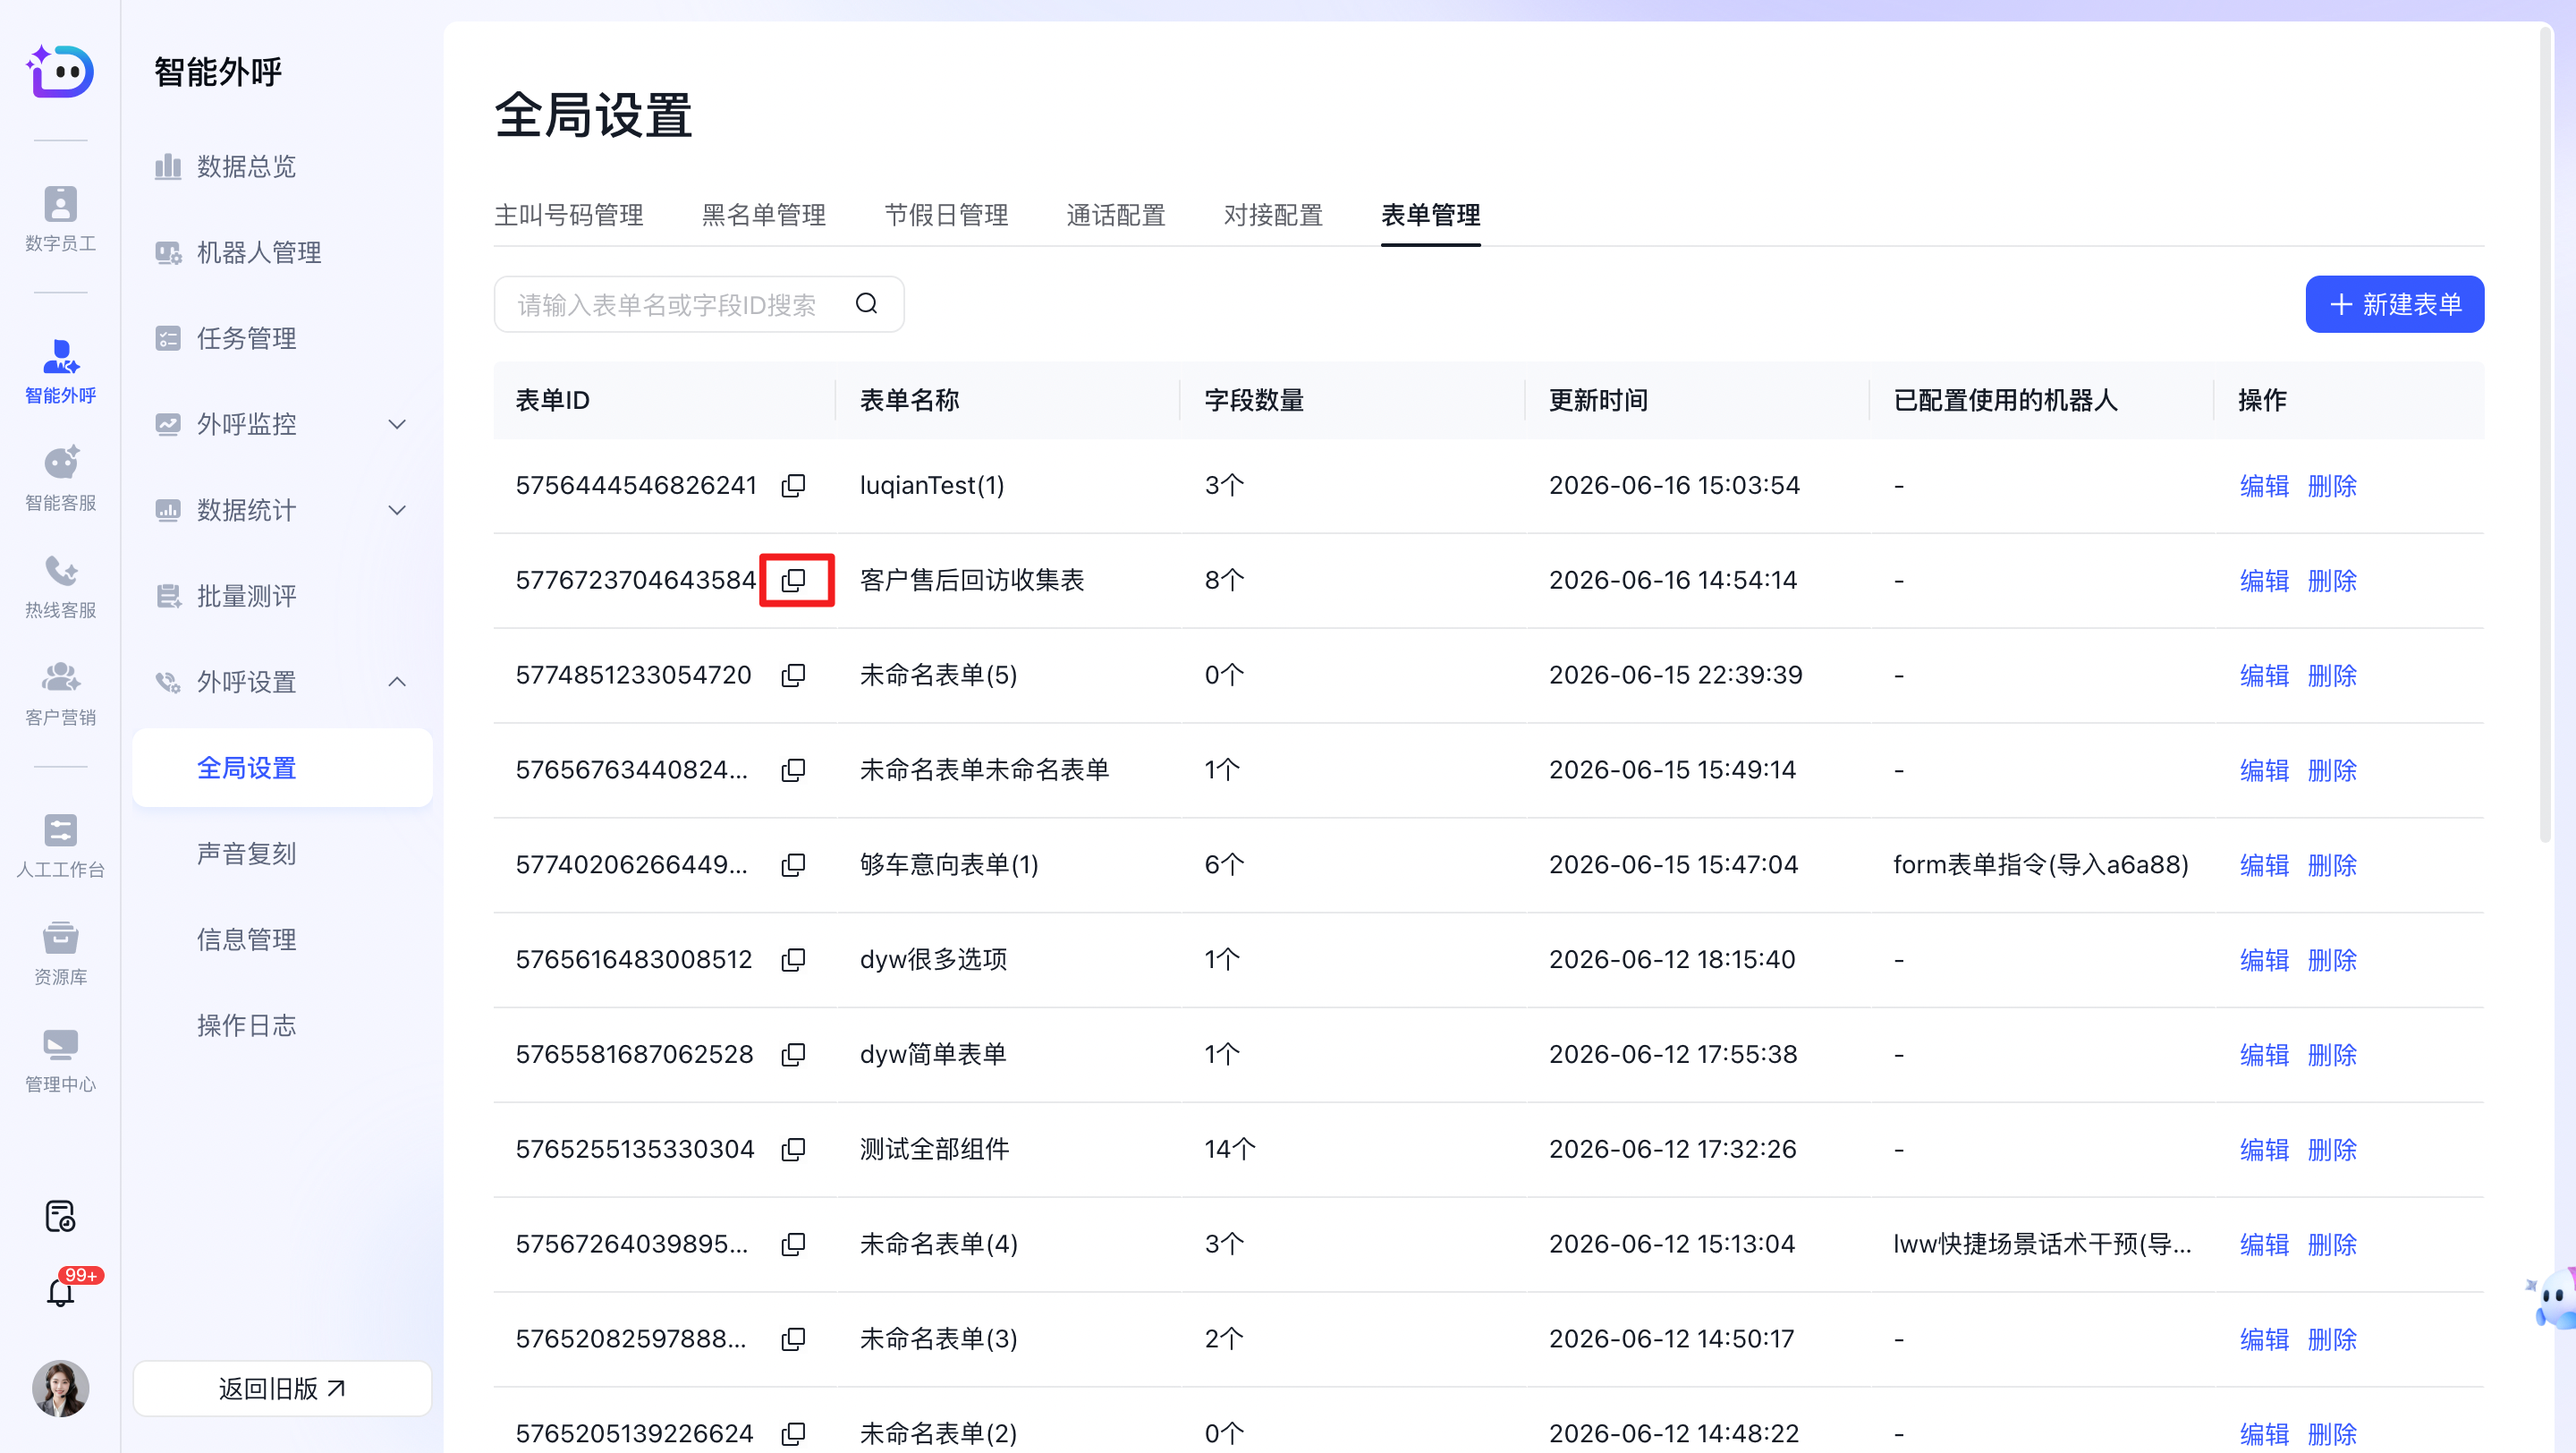Switch to the 黑名单管理 tab
The height and width of the screenshot is (1453, 2576).
click(763, 215)
